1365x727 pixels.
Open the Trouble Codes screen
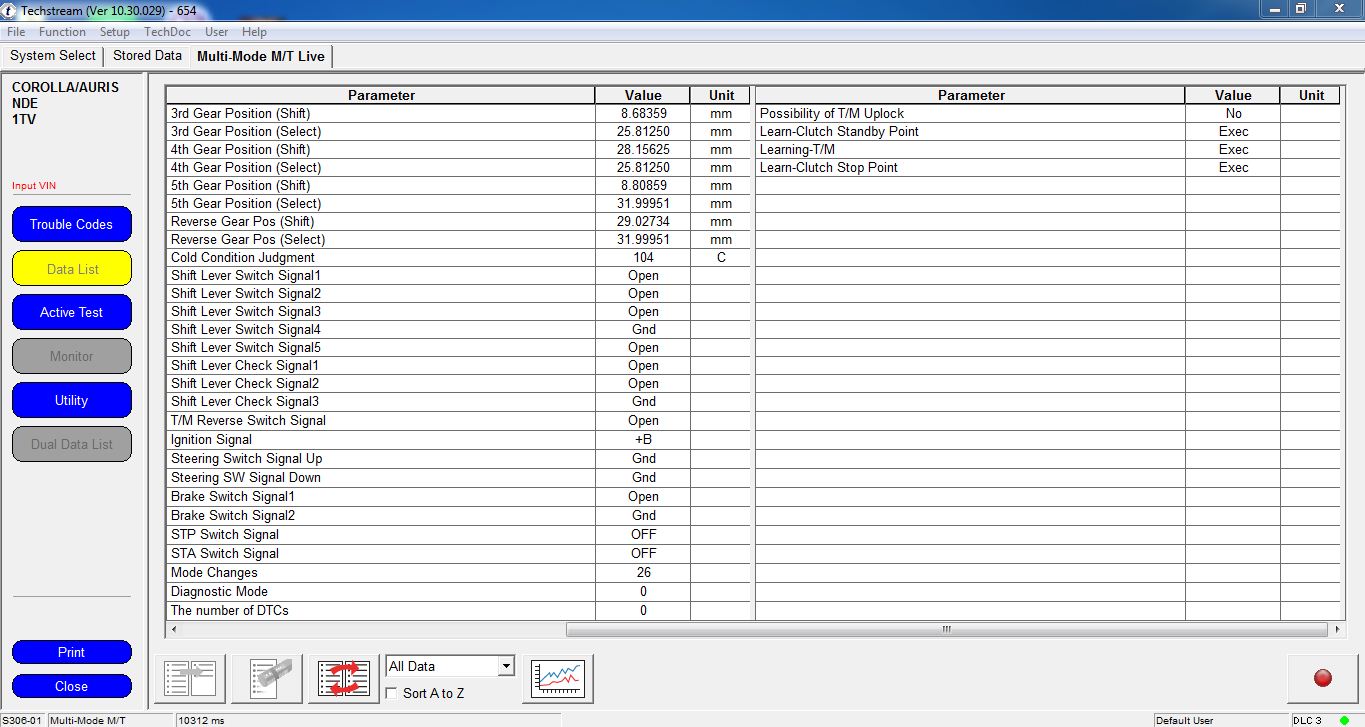72,224
